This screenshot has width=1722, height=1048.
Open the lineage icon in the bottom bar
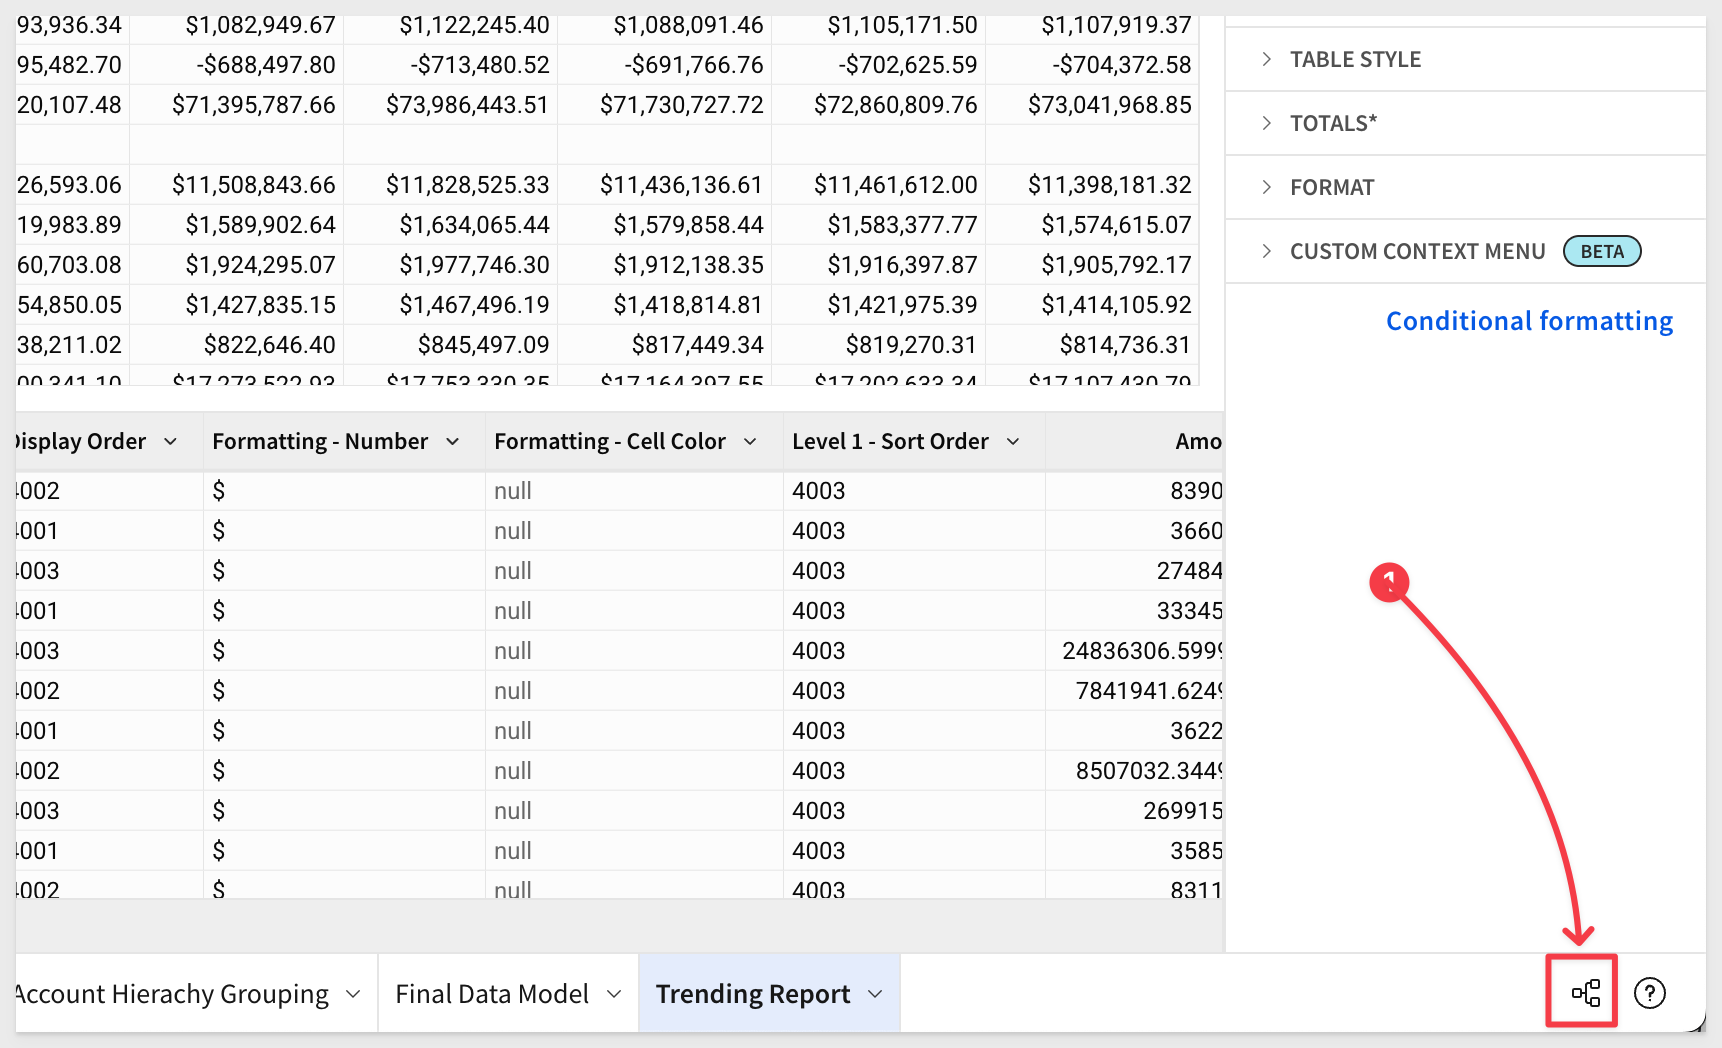[1585, 993]
